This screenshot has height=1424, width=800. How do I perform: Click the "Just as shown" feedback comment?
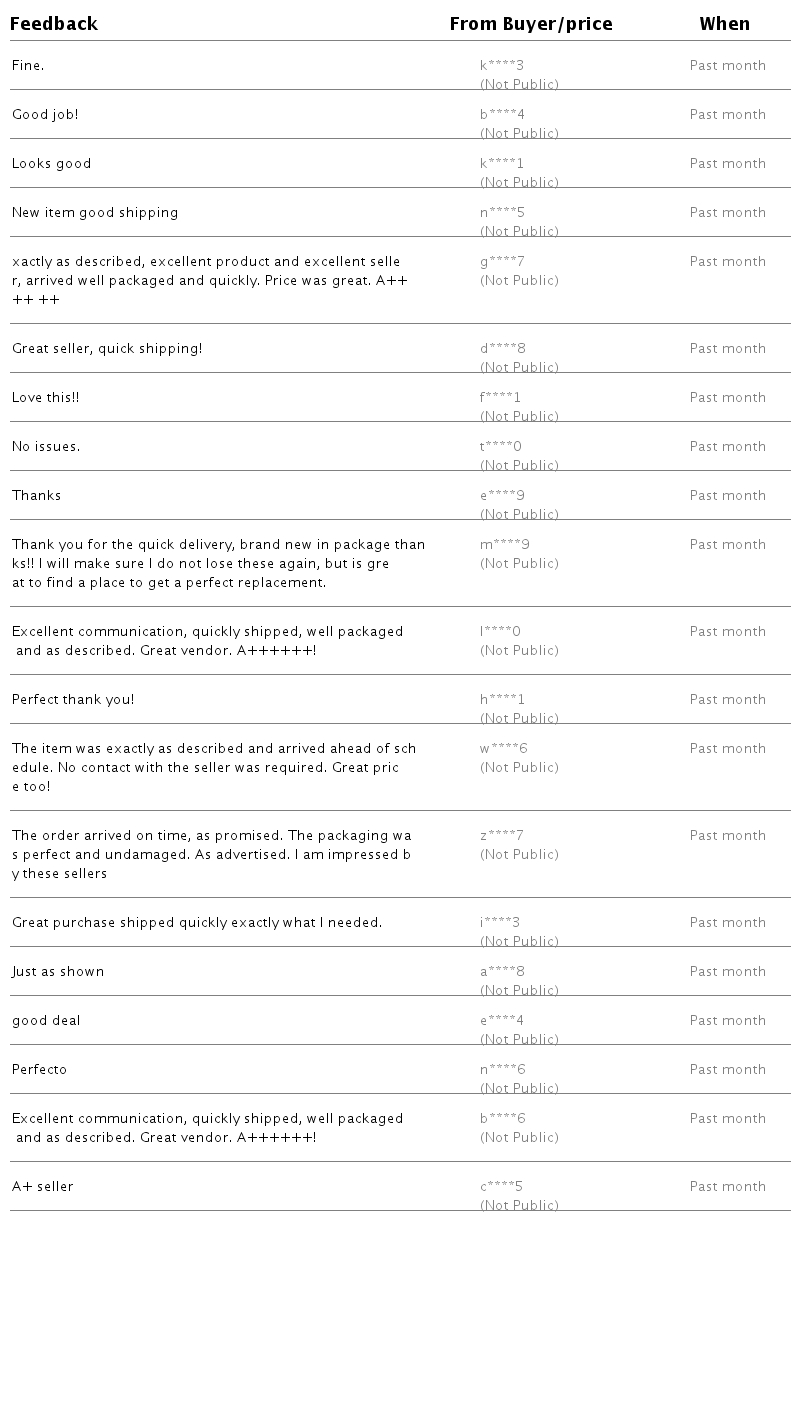pyautogui.click(x=58, y=972)
